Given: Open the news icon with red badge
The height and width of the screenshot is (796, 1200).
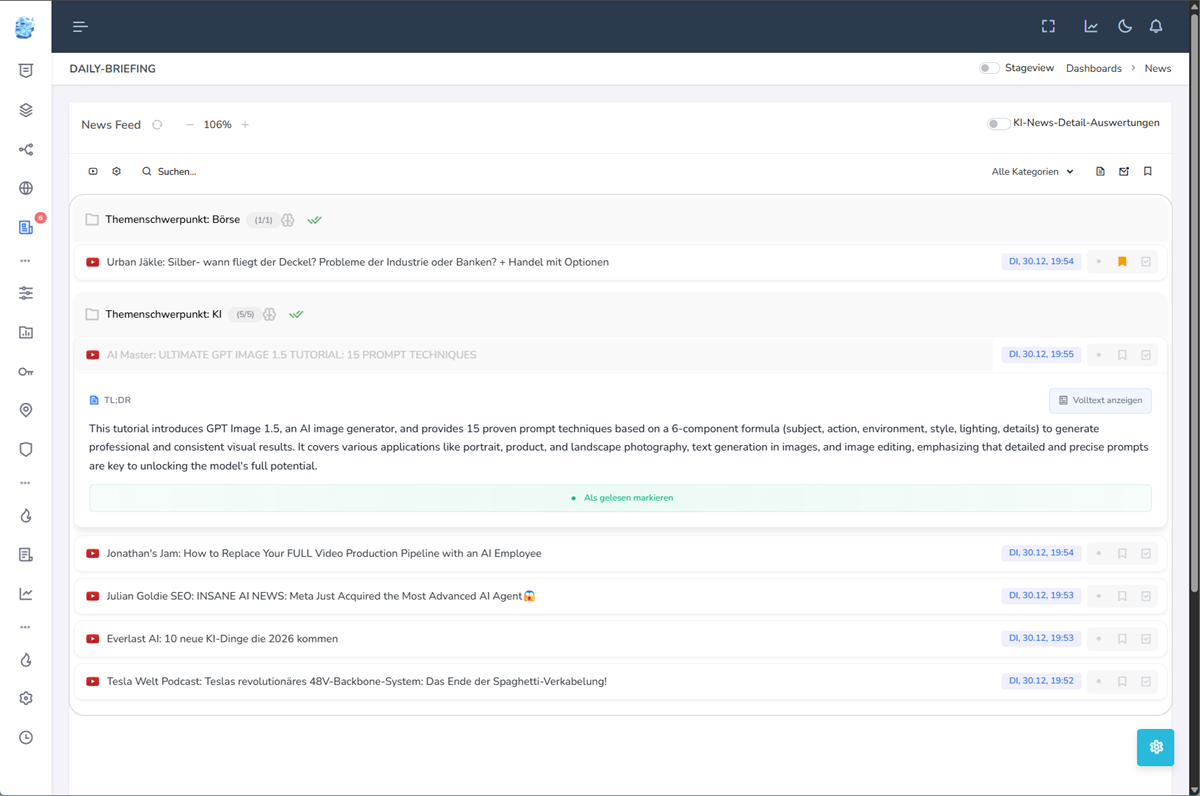Looking at the screenshot, I should click(x=26, y=228).
